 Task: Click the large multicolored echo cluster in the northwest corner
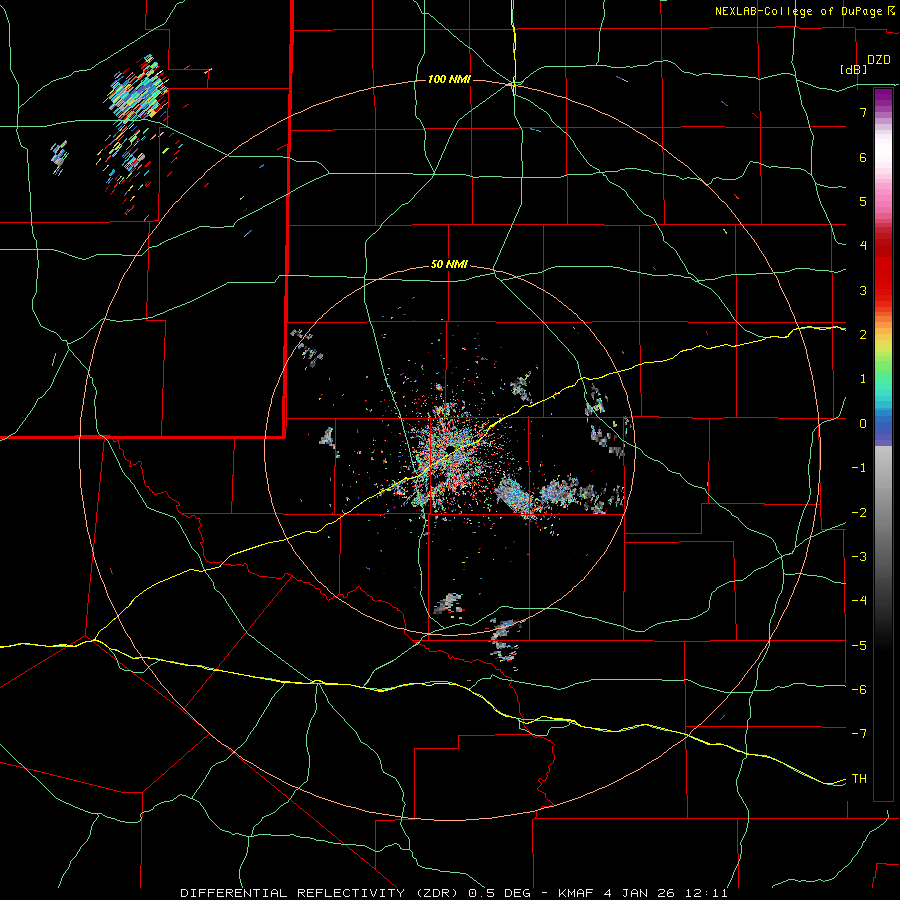pos(138,89)
